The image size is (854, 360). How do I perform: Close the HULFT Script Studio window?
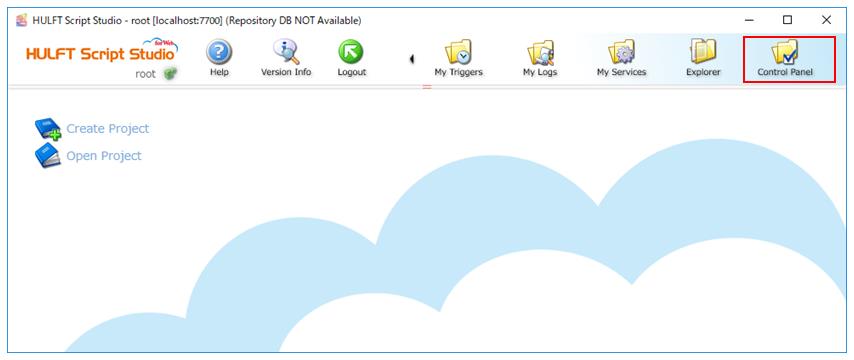(x=826, y=21)
